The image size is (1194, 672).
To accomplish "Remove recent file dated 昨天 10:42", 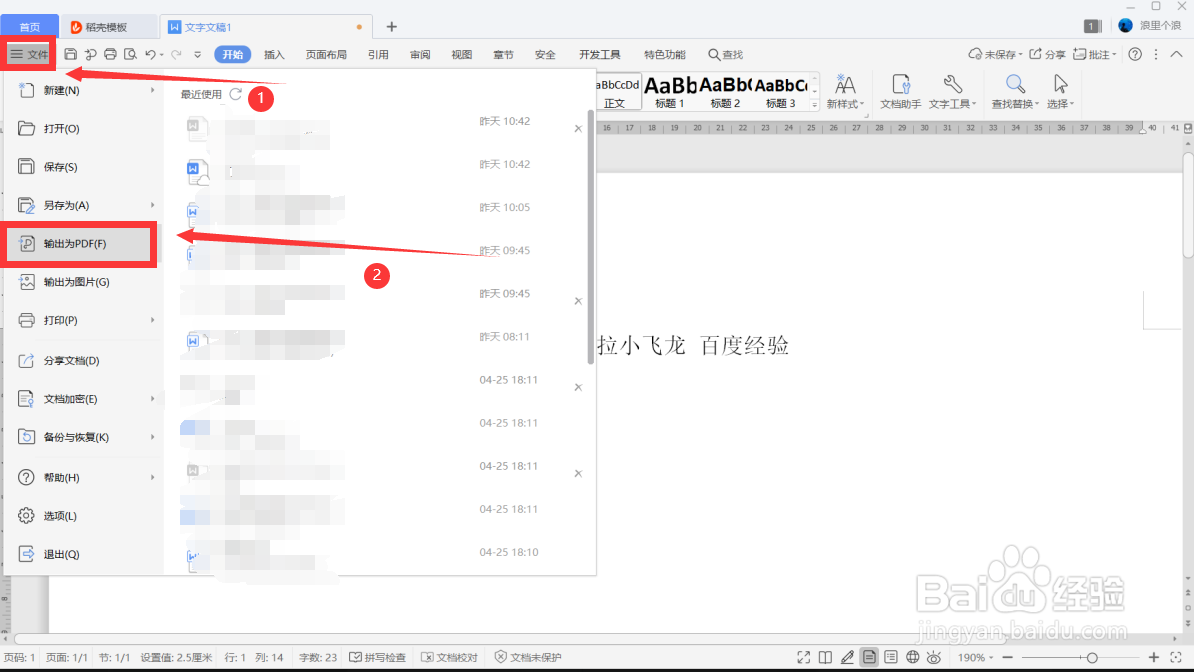I will 578,129.
